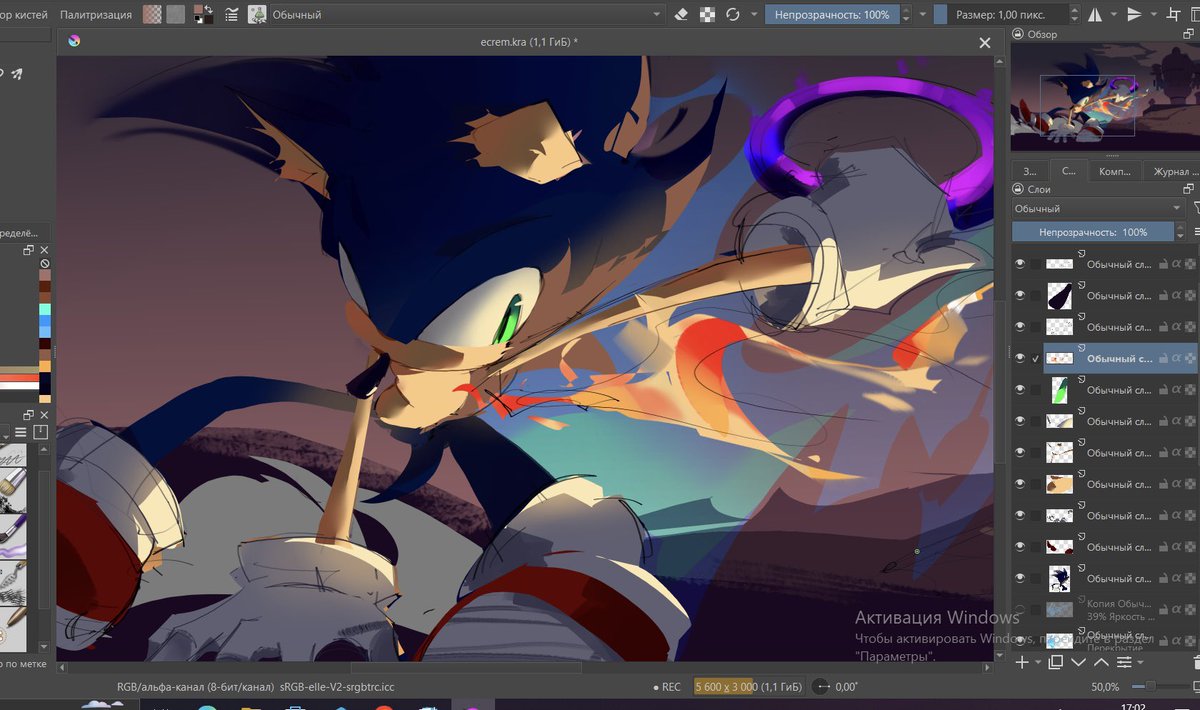Screen dimensions: 1200x710
Task: Lock the Слои docker with the padlock icon
Action: (x=1019, y=189)
